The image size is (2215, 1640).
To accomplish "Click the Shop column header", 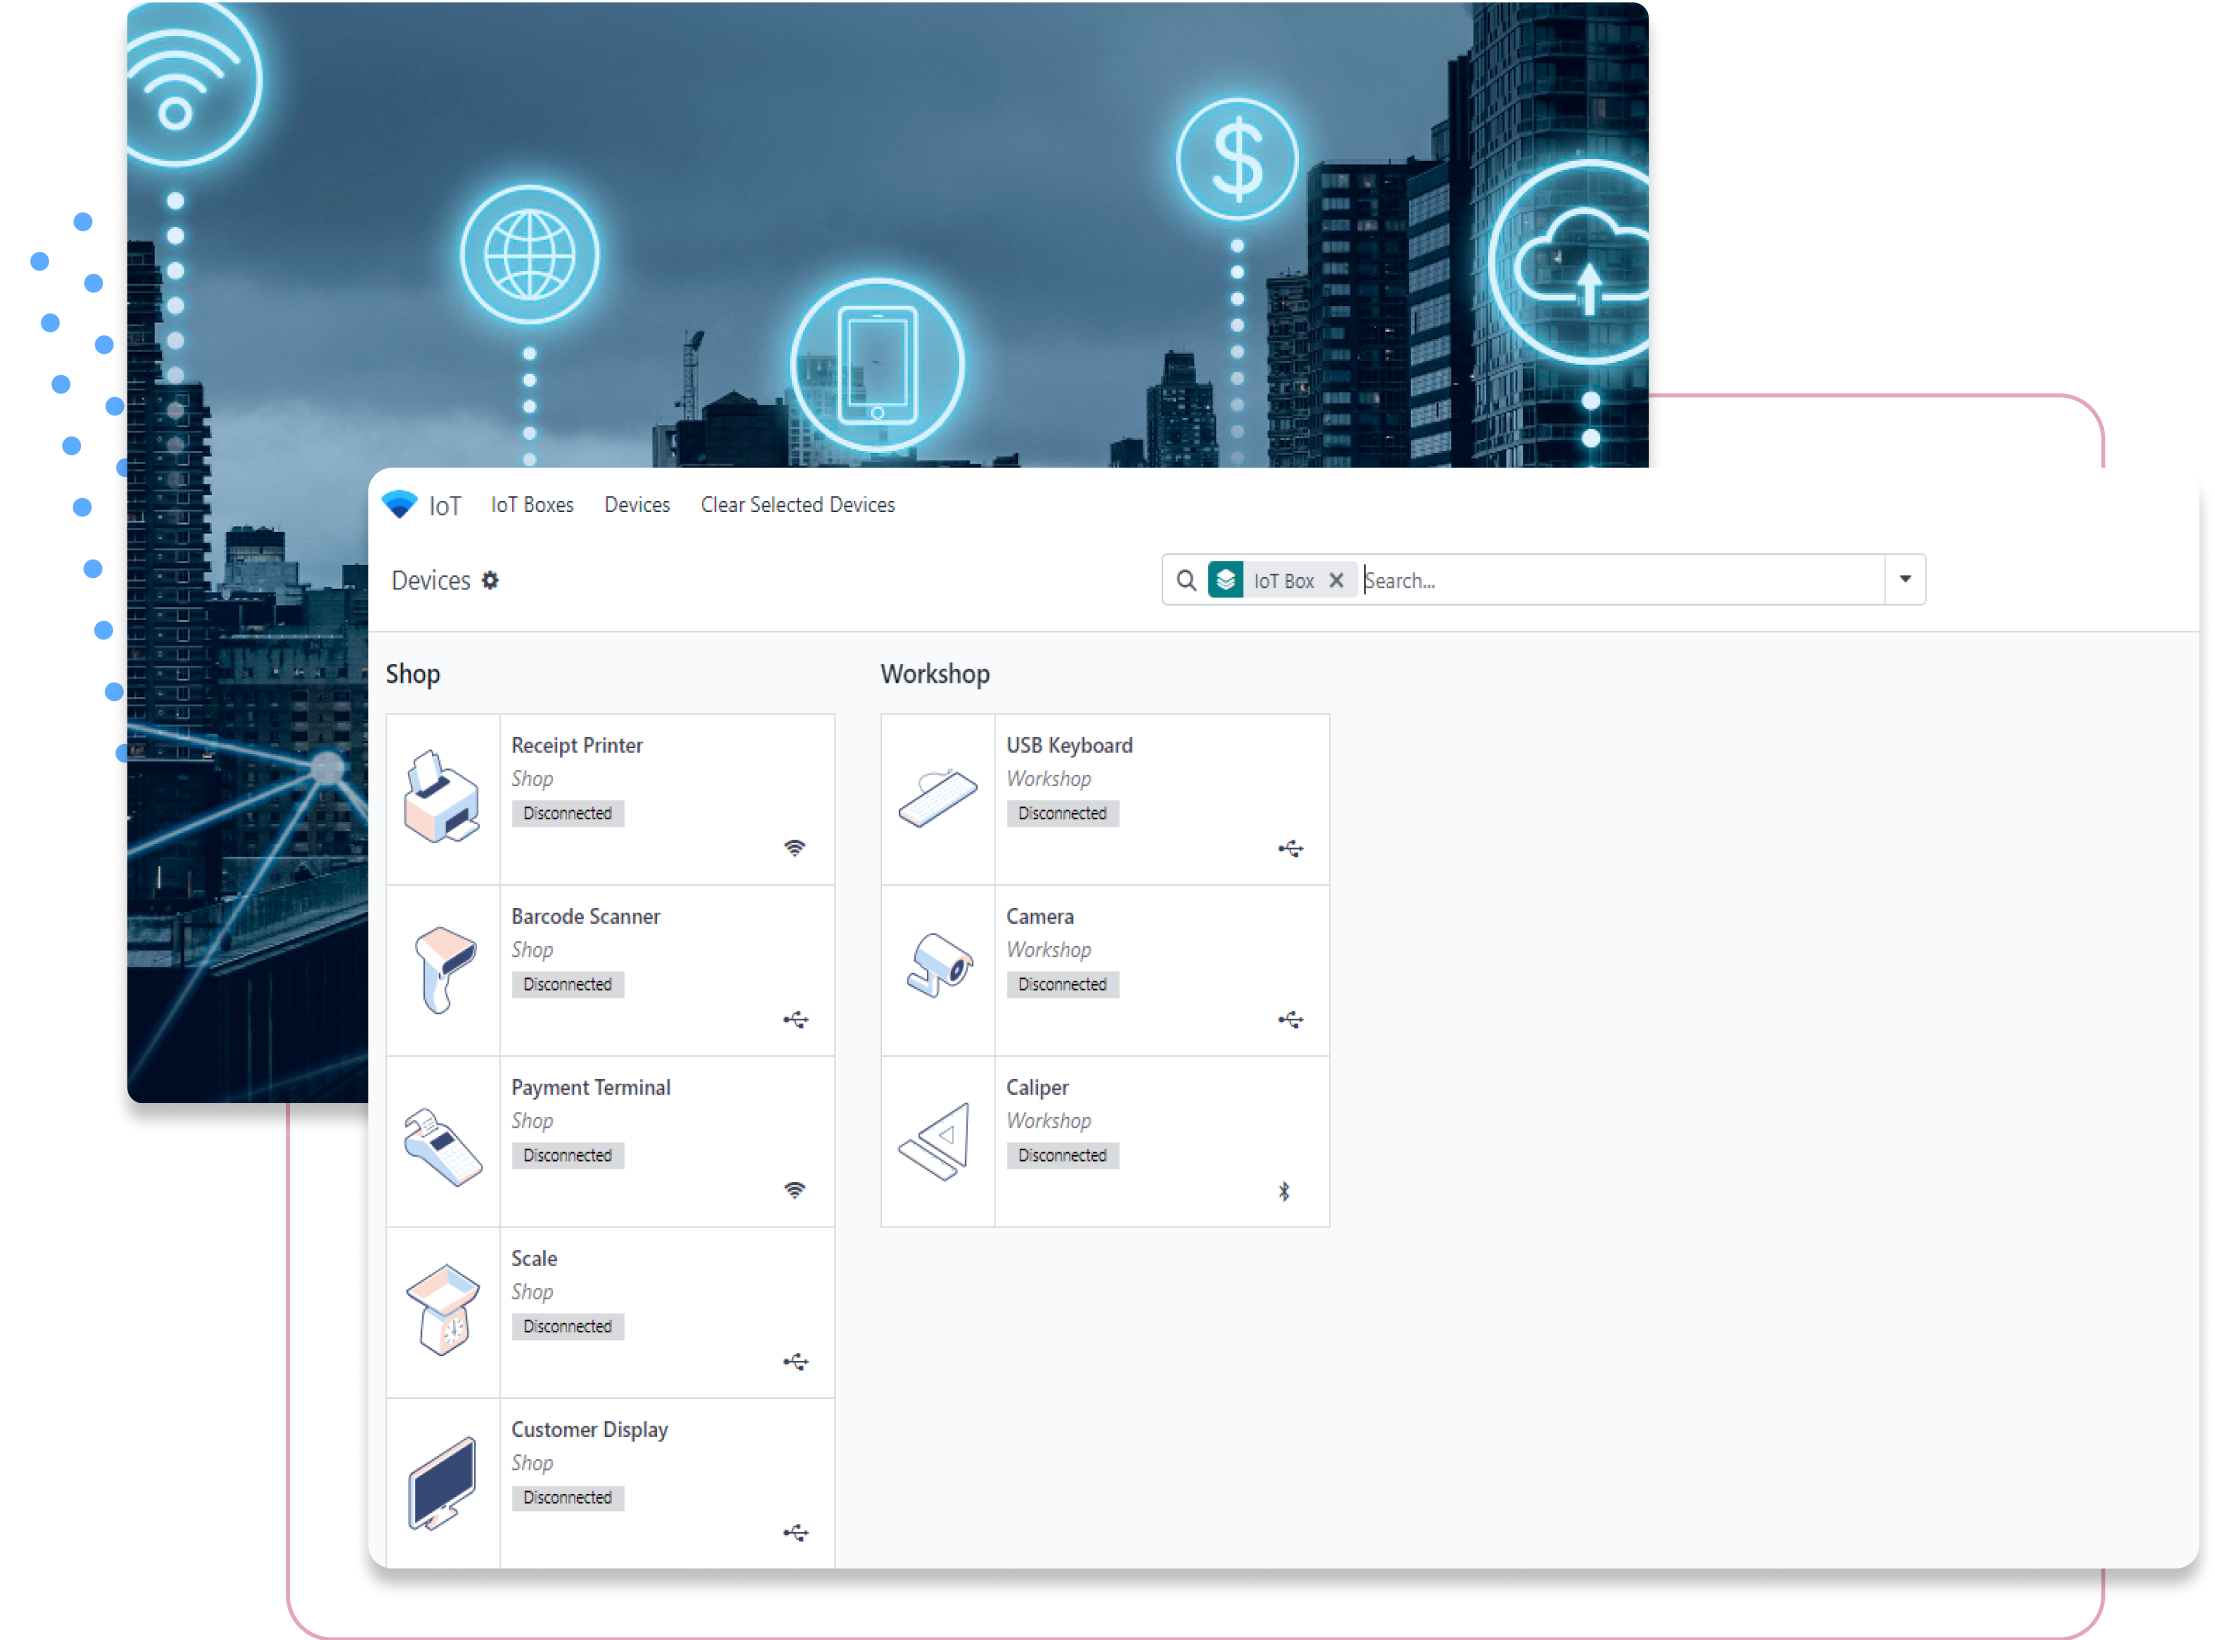I will point(413,674).
